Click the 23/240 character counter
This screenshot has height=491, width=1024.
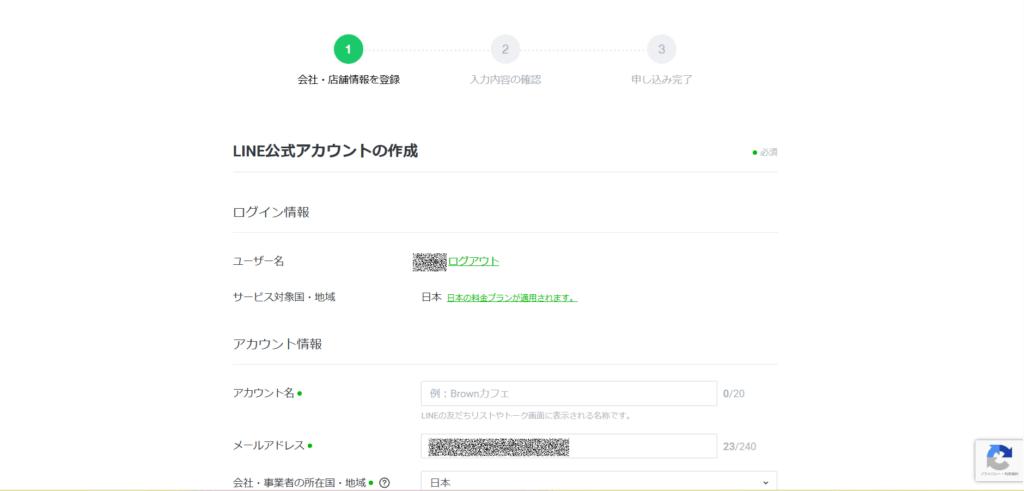[x=739, y=447]
